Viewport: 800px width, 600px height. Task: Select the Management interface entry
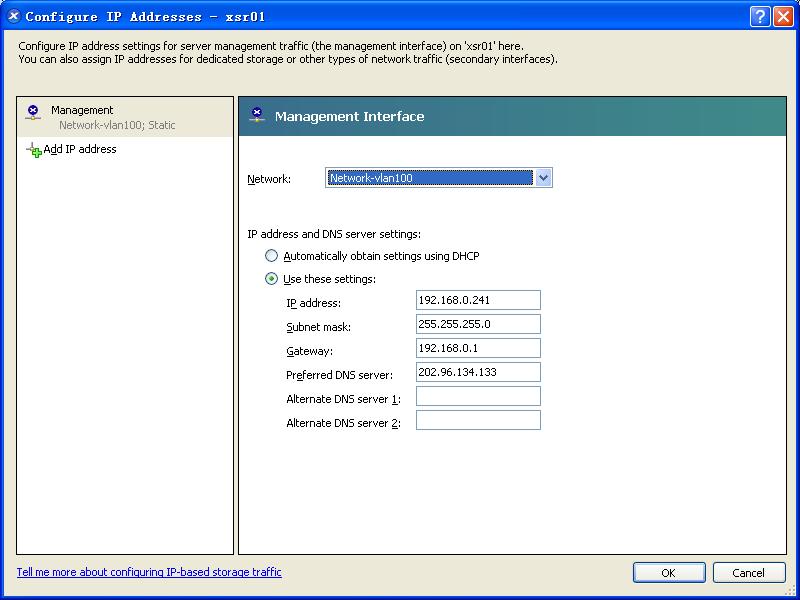(x=125, y=117)
